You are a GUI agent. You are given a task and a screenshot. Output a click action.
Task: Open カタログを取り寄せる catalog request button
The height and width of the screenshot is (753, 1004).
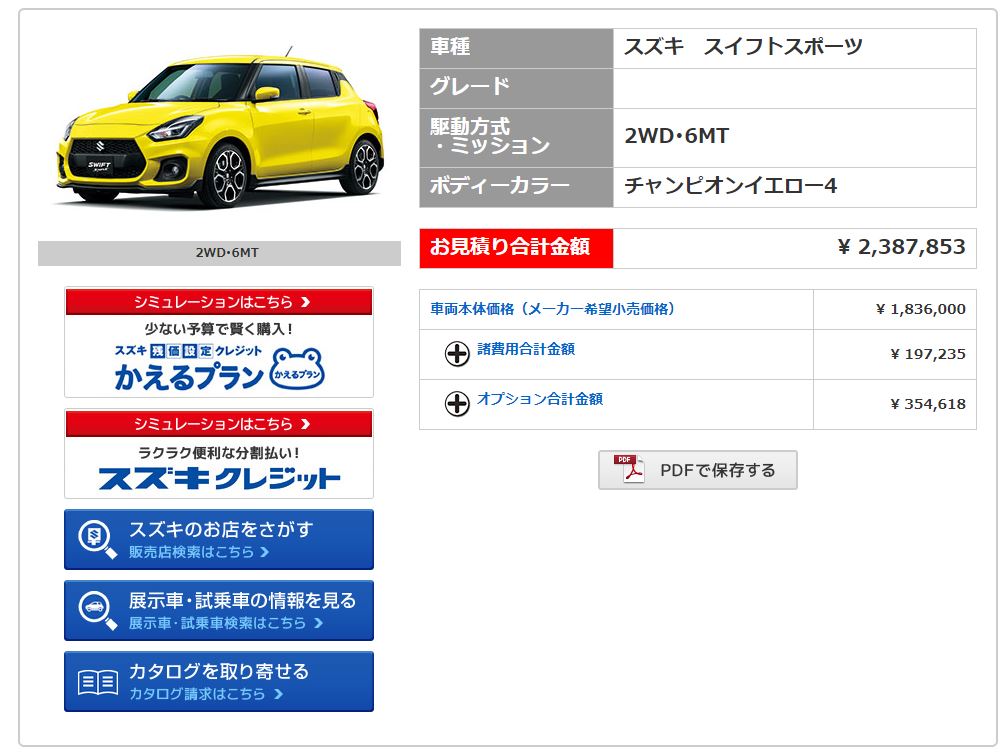pyautogui.click(x=219, y=681)
